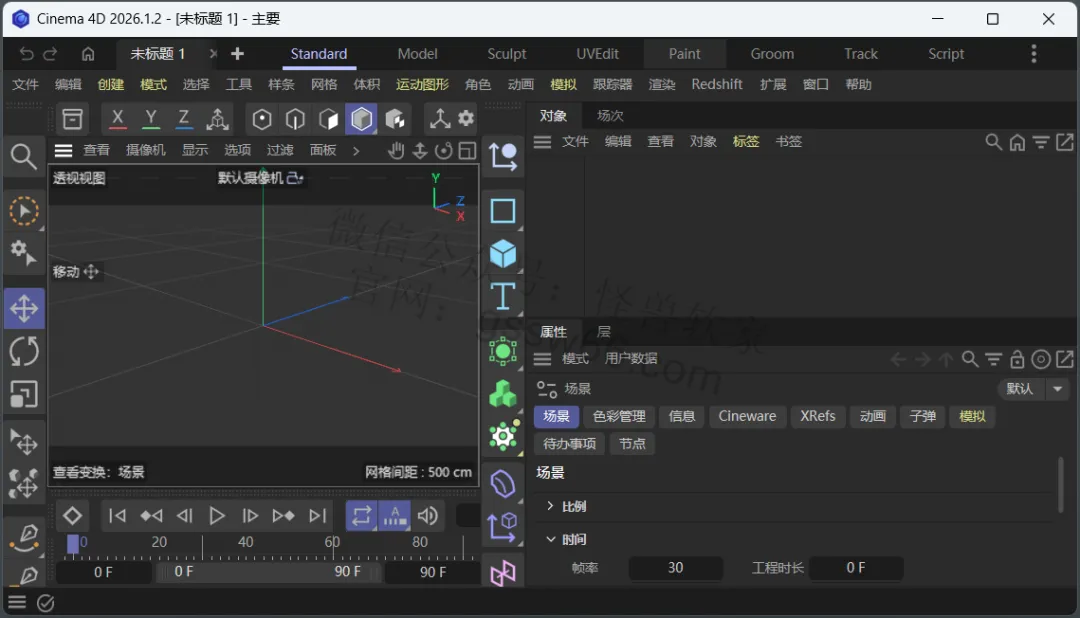Open viewport hamburger menu
Image resolution: width=1080 pixels, height=618 pixels.
pos(63,150)
